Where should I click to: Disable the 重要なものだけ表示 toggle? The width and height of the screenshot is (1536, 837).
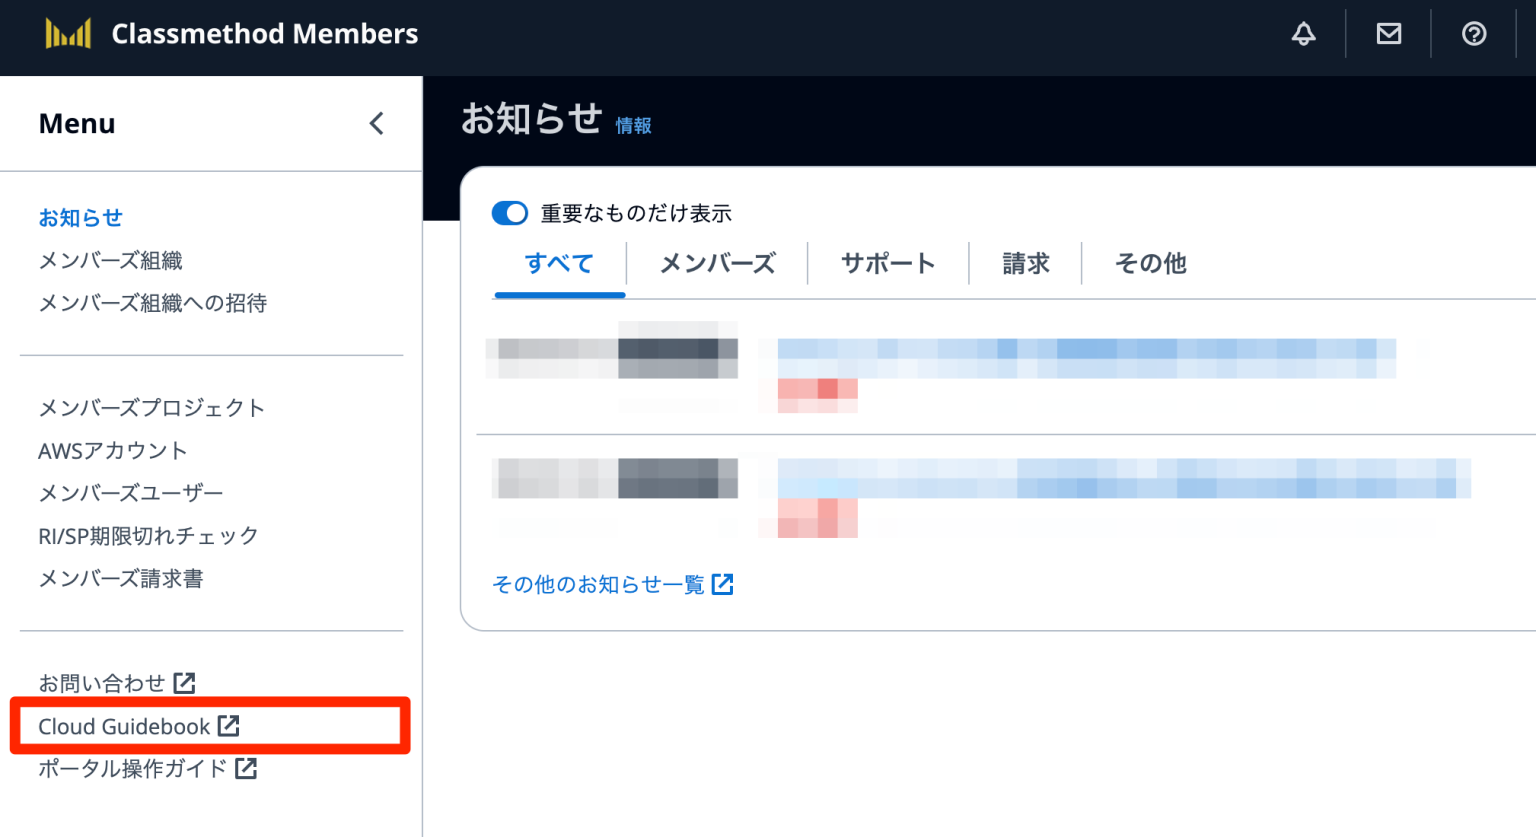click(x=509, y=213)
